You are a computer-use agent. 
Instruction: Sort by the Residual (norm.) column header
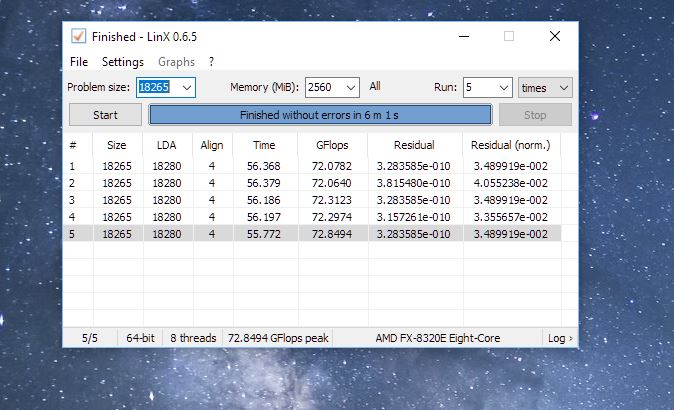coord(511,145)
